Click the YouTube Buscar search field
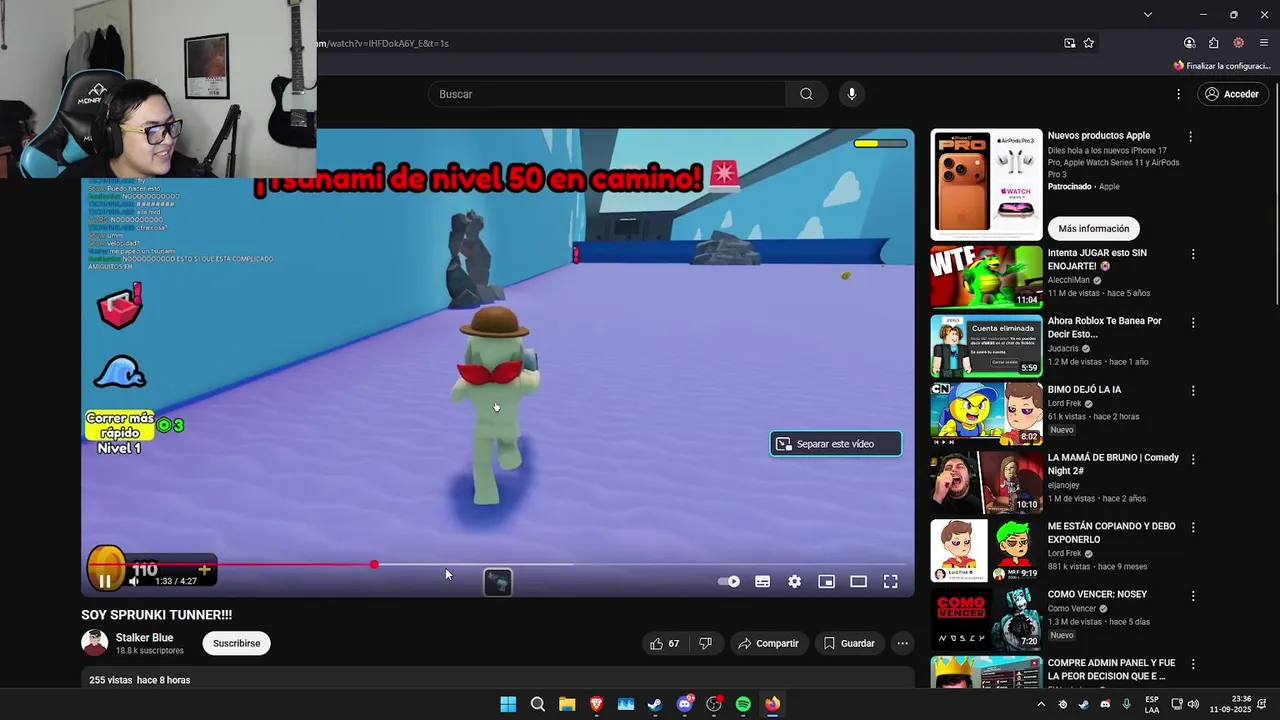Screen dimensions: 1280x720 (x=607, y=94)
